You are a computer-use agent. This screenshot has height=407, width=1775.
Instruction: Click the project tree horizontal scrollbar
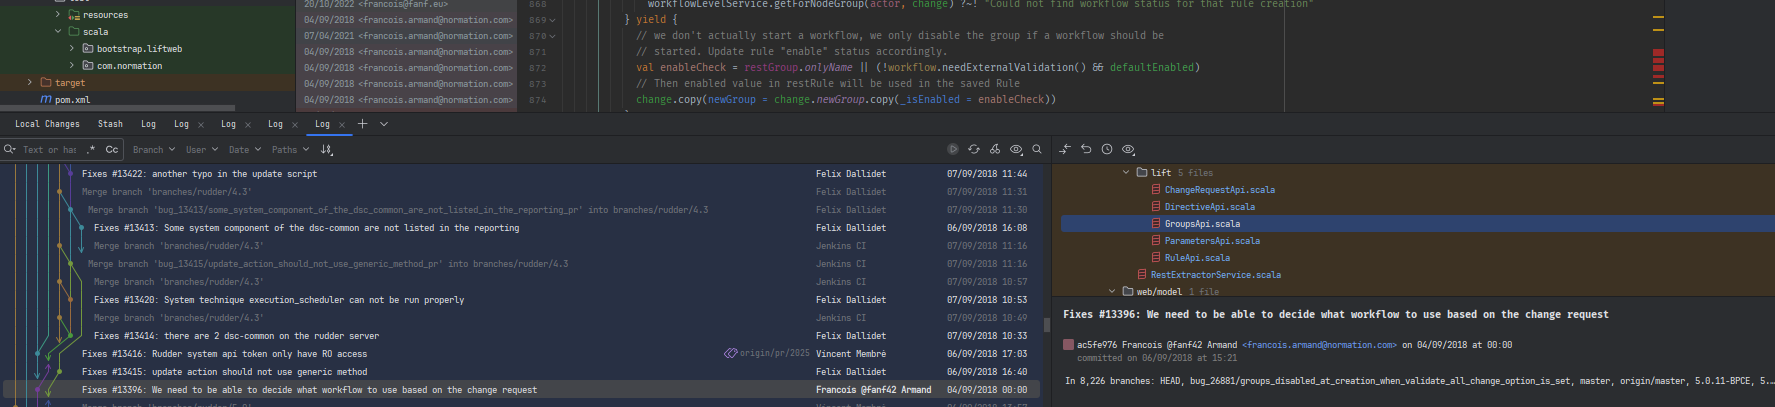point(118,108)
